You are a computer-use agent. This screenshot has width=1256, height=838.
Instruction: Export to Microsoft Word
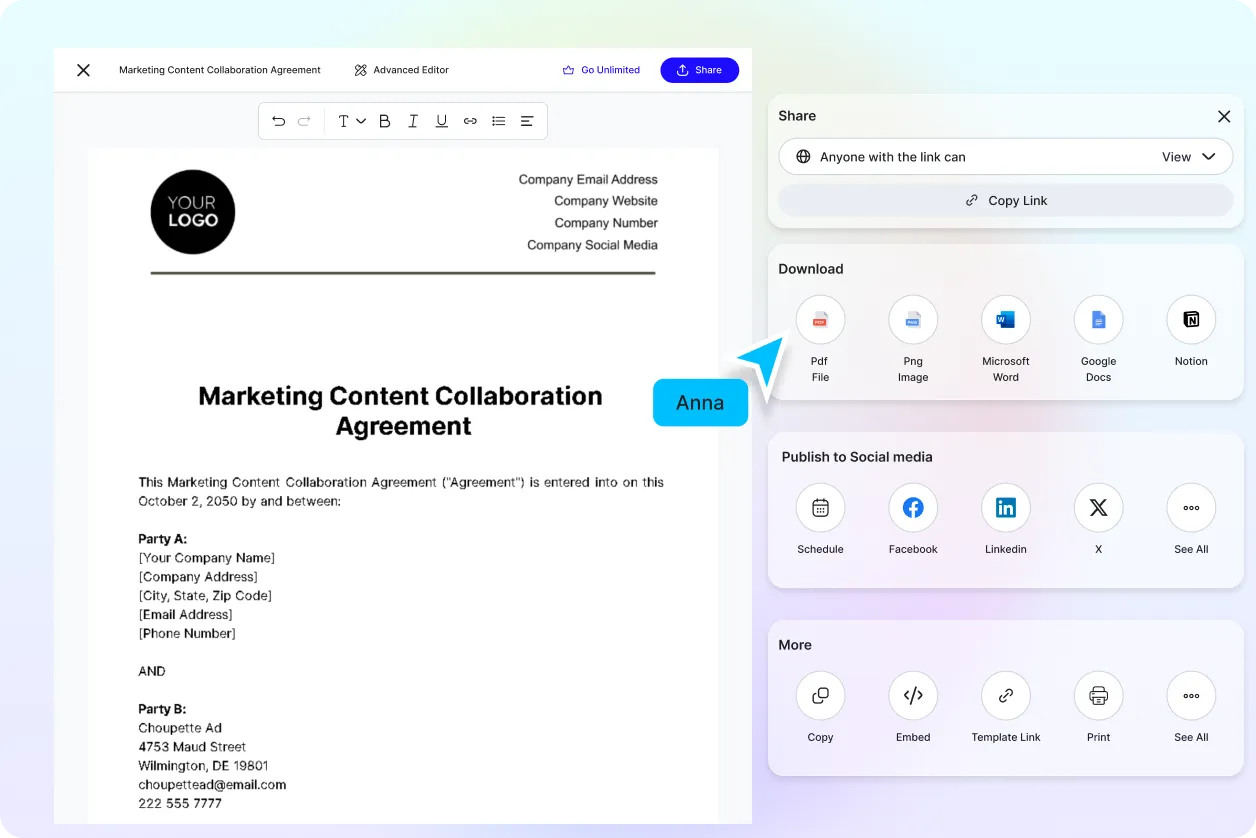pyautogui.click(x=1005, y=320)
